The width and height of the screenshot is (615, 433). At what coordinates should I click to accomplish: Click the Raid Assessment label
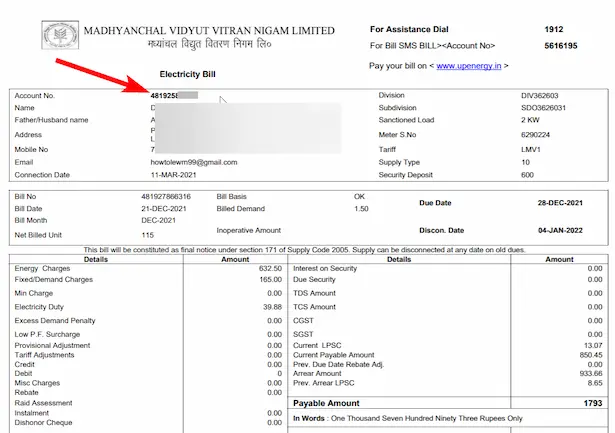coord(43,403)
